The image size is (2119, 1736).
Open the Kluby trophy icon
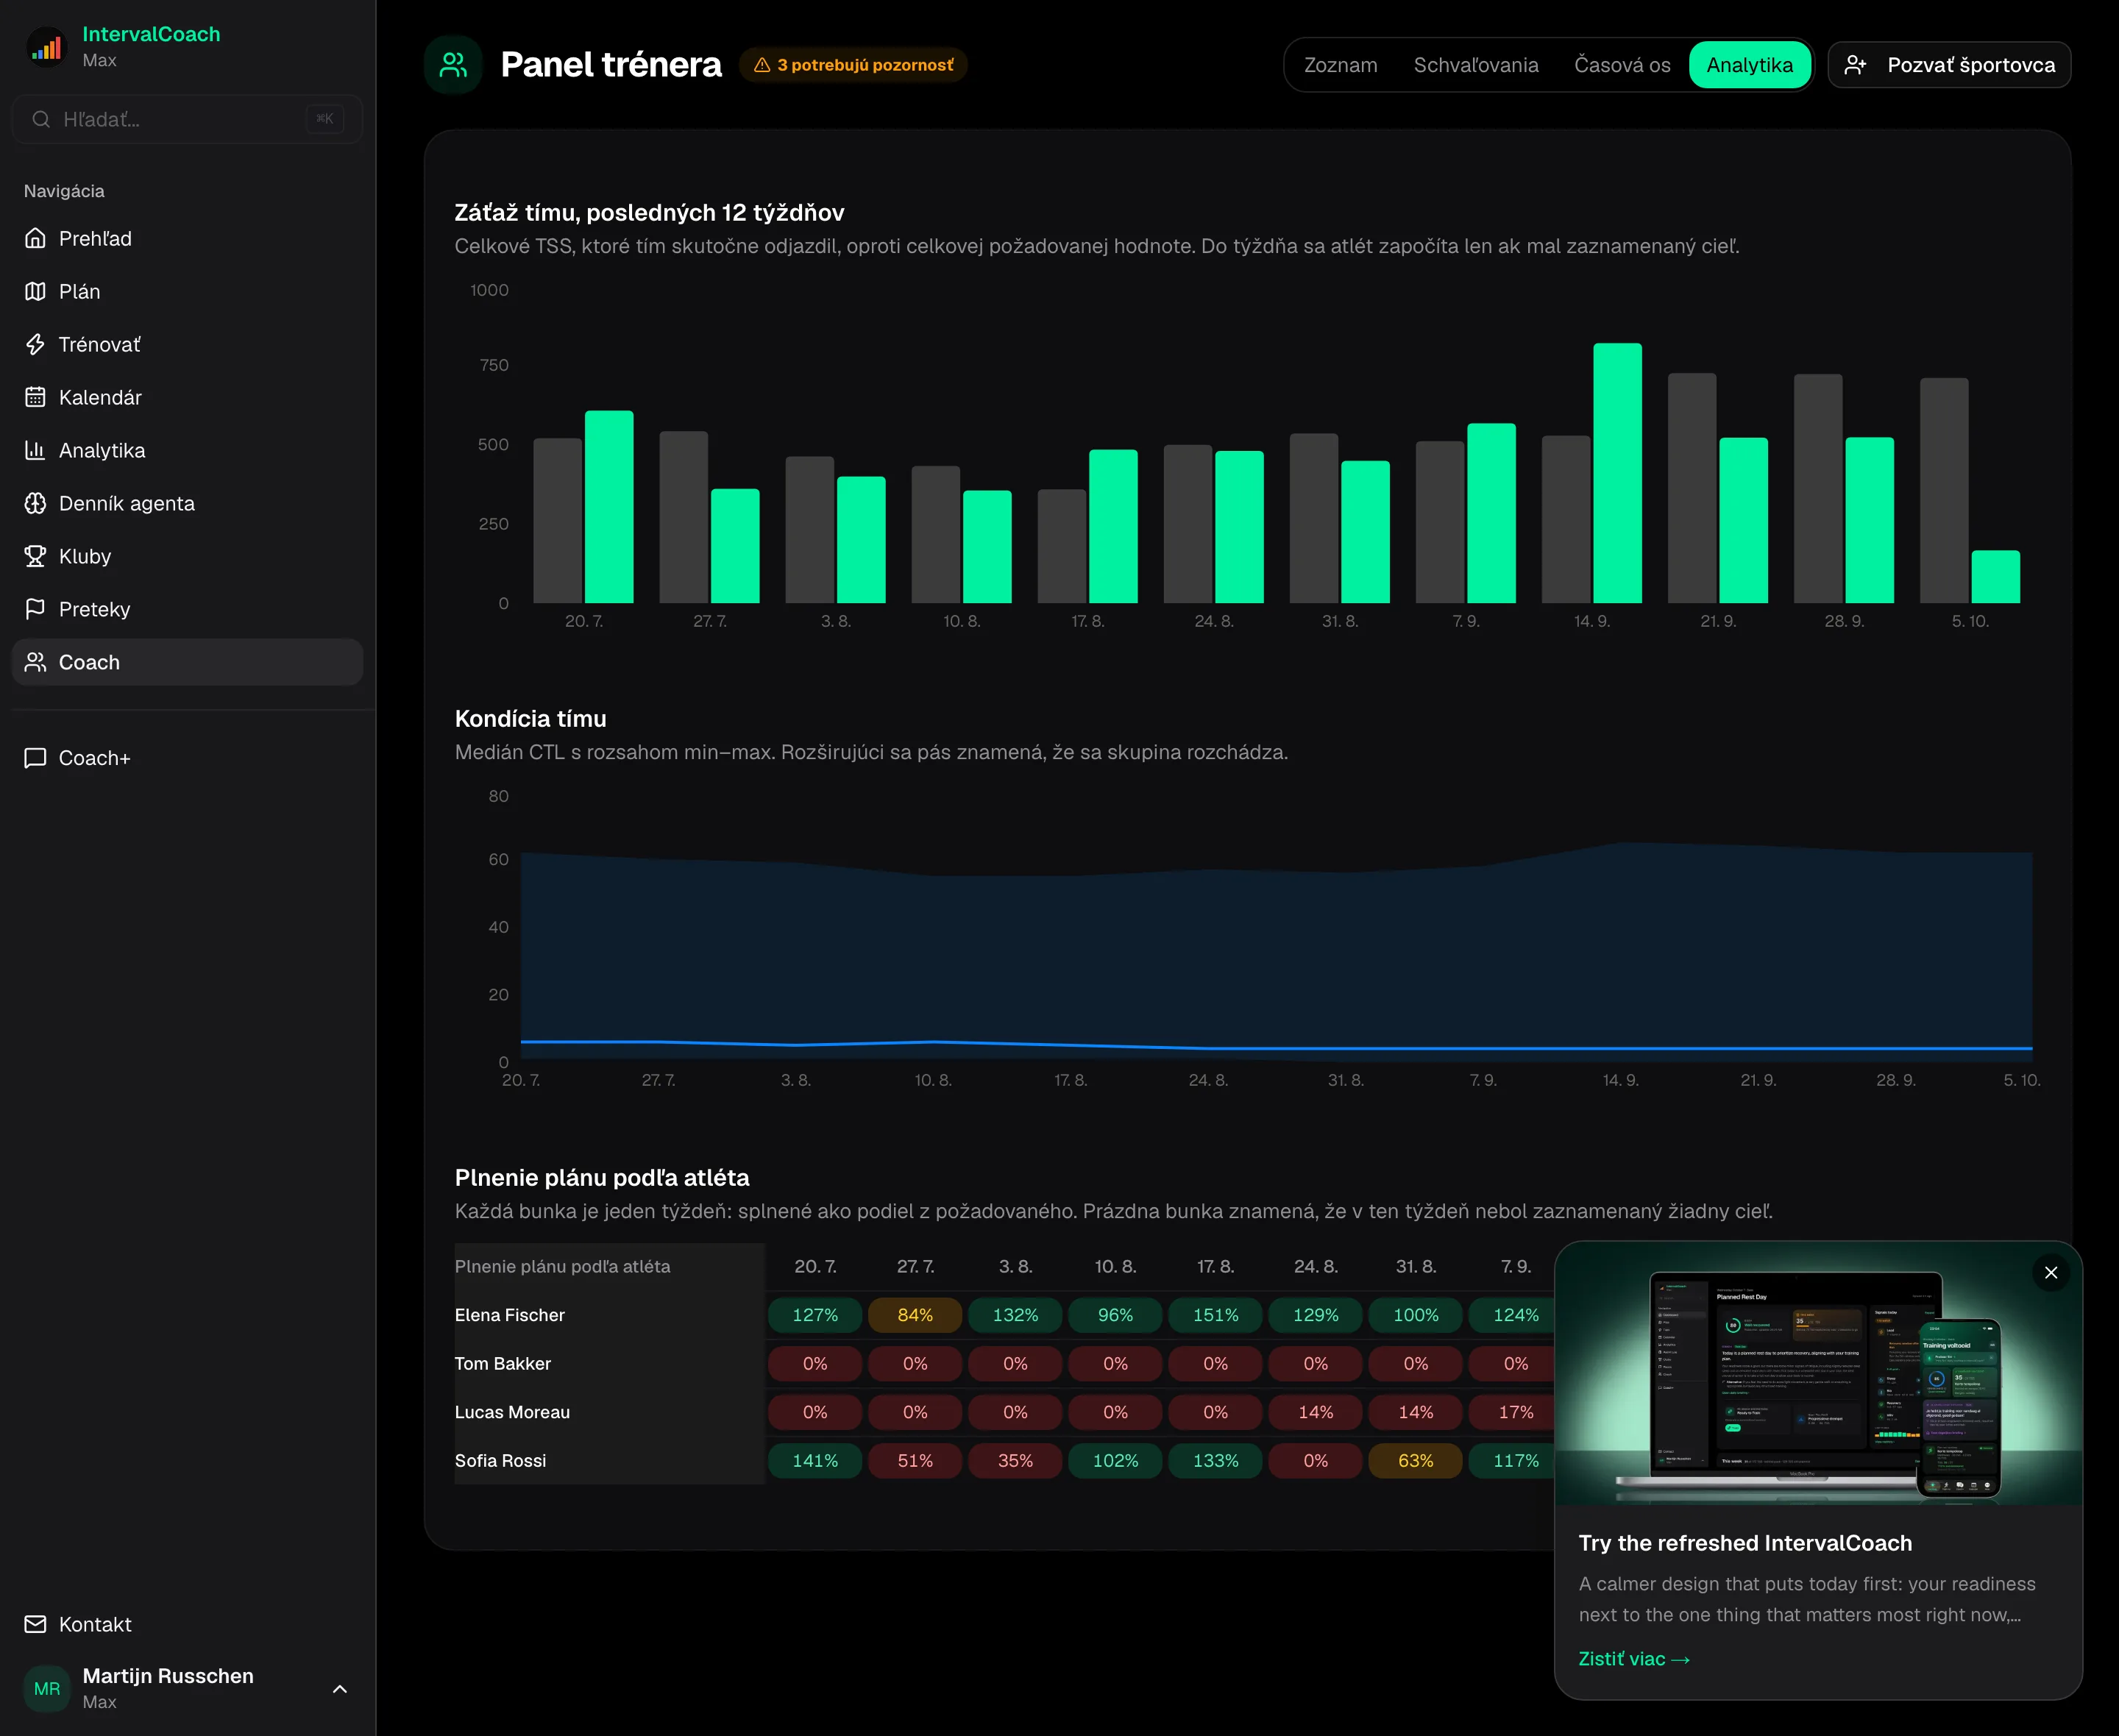point(36,556)
